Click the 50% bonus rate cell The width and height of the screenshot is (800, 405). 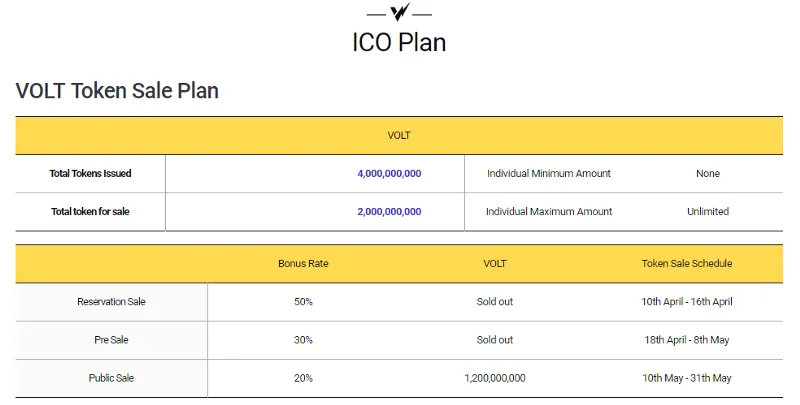pos(303,302)
